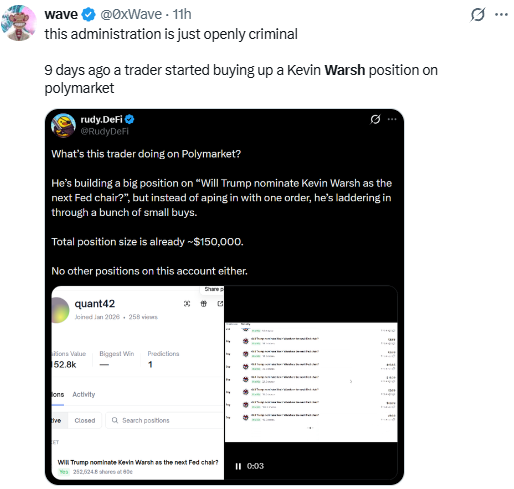The height and width of the screenshot is (489, 514).
Task: Open the more options menu on wave's post
Action: [x=501, y=15]
